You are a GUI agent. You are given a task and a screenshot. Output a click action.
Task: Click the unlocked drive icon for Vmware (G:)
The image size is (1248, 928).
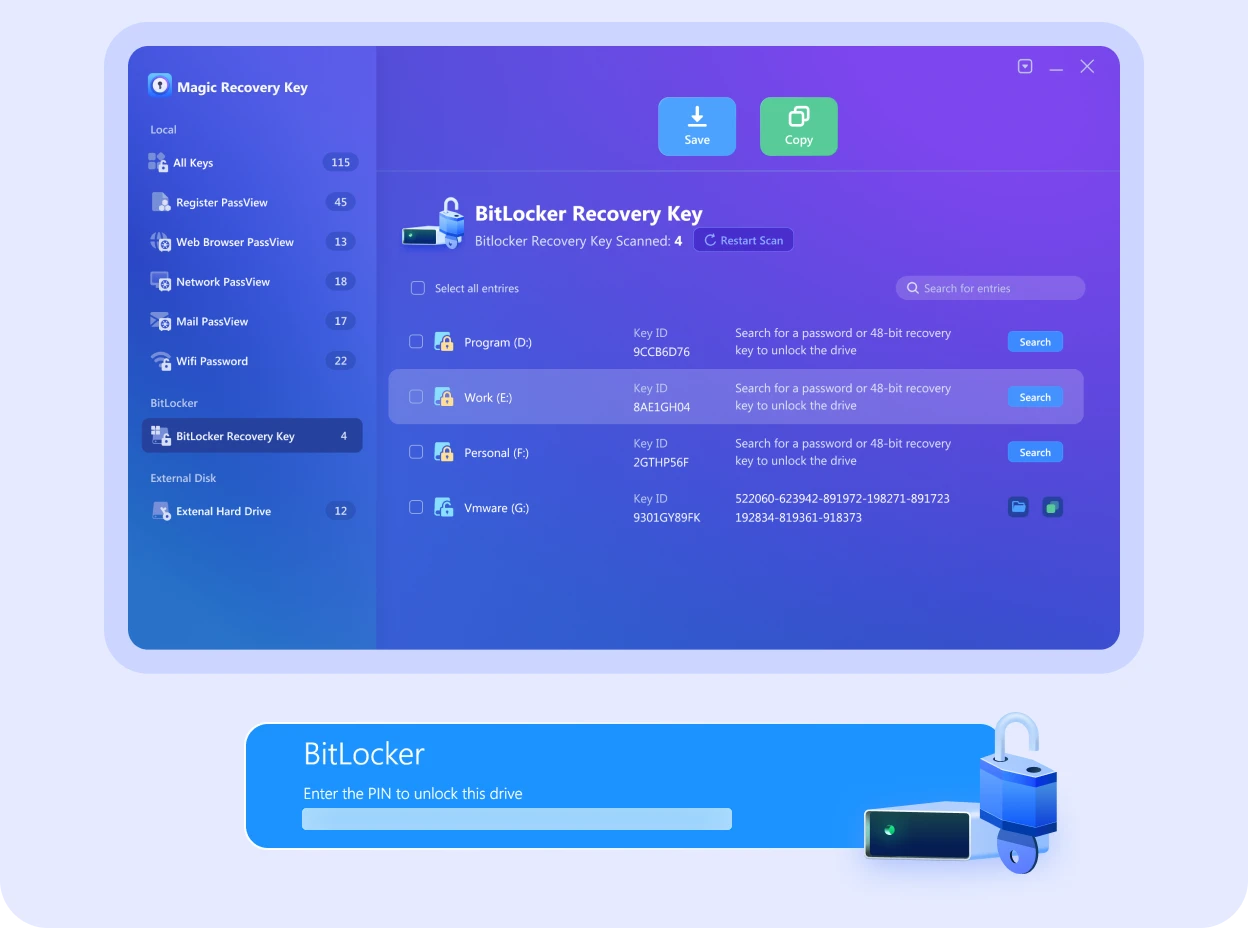(444, 507)
